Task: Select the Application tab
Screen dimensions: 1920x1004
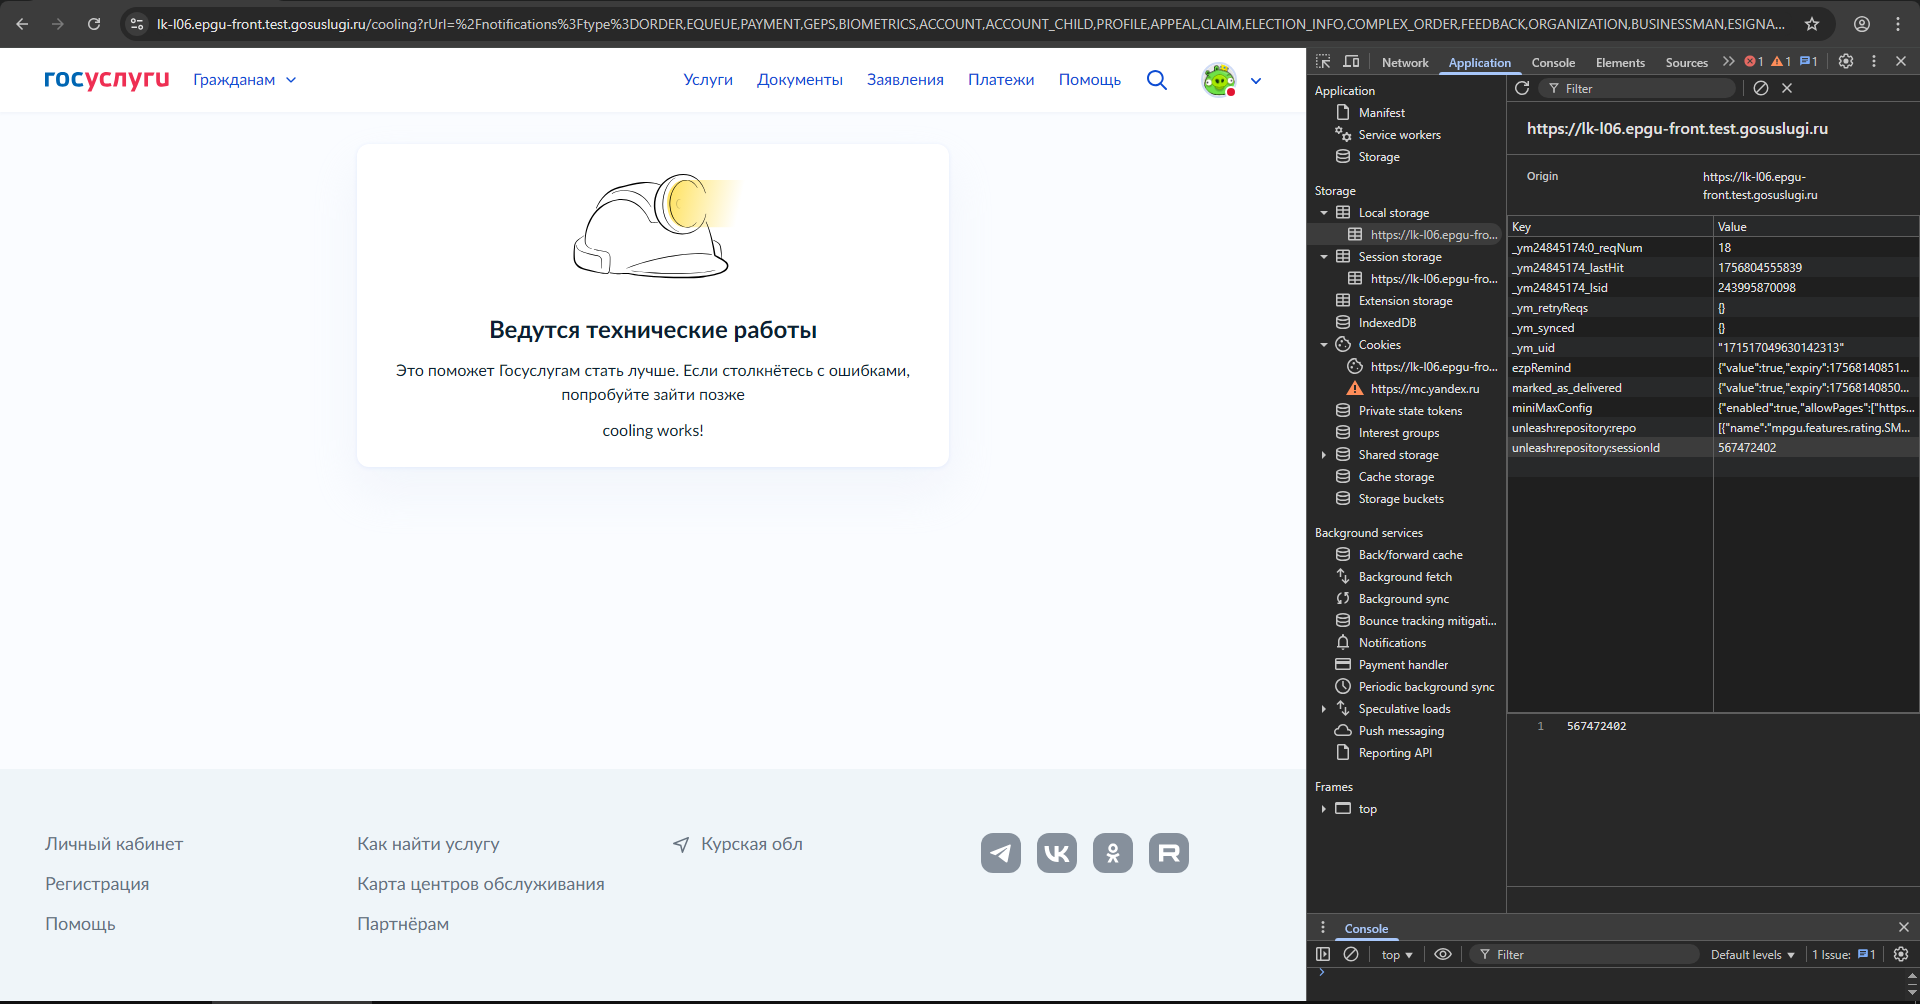Action: 1479,63
